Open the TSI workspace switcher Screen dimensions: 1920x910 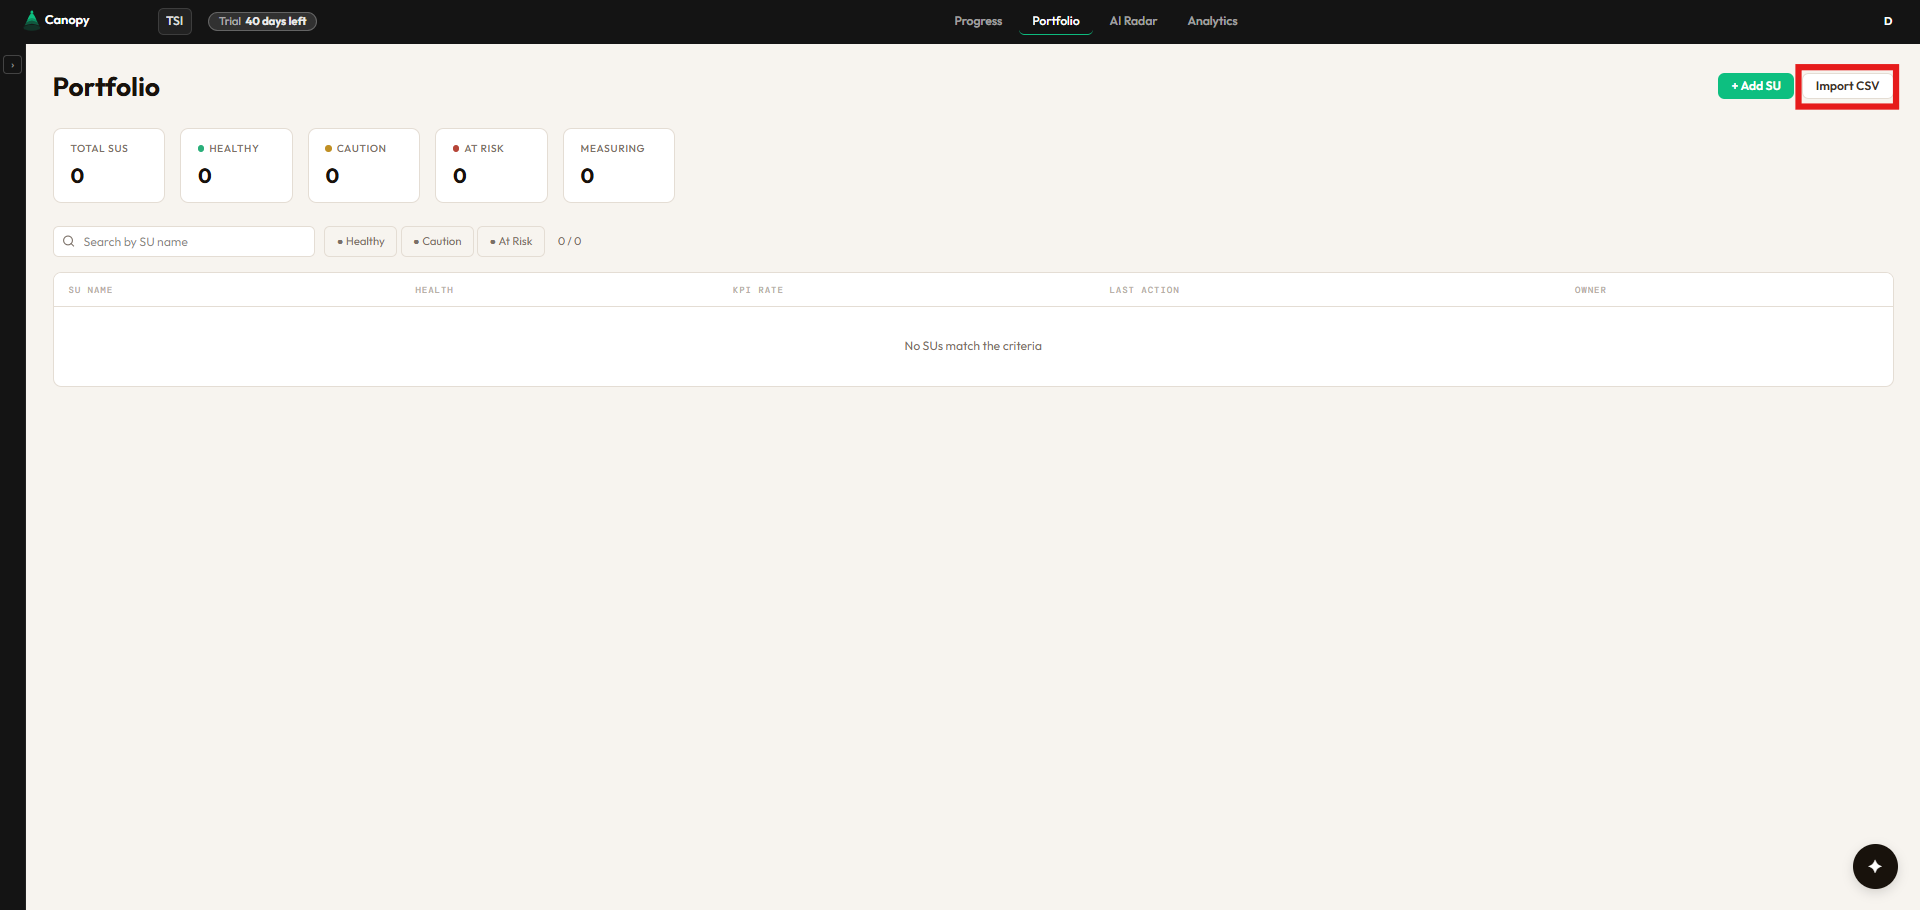click(175, 21)
